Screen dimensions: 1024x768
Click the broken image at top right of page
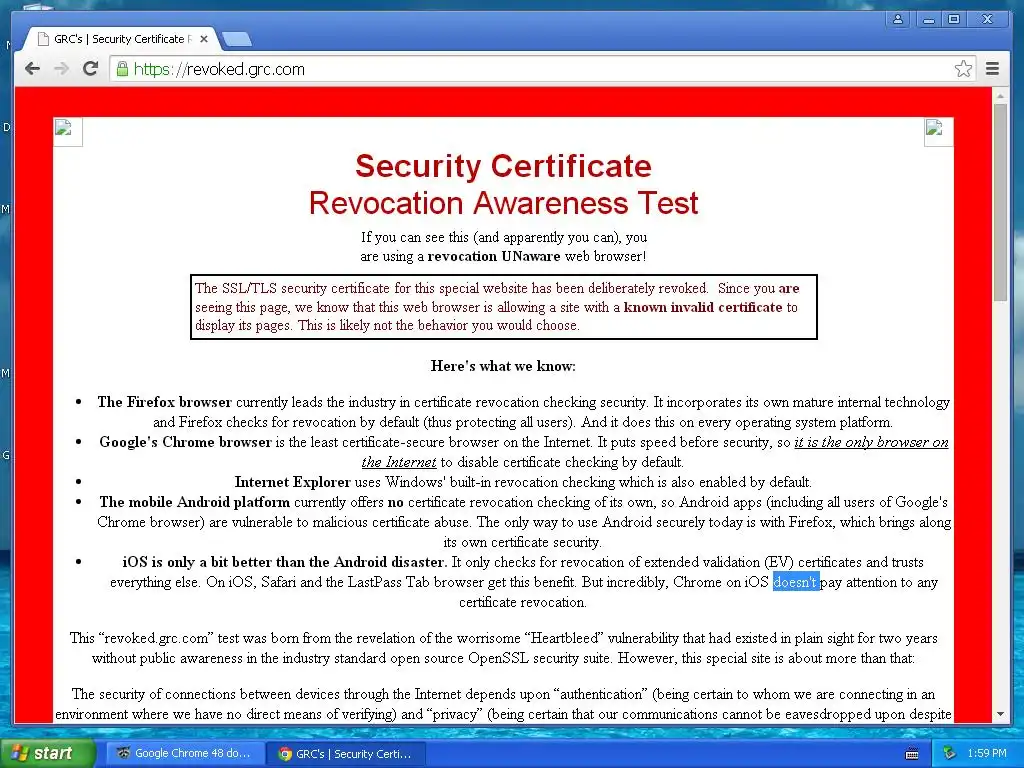pyautogui.click(x=938, y=132)
